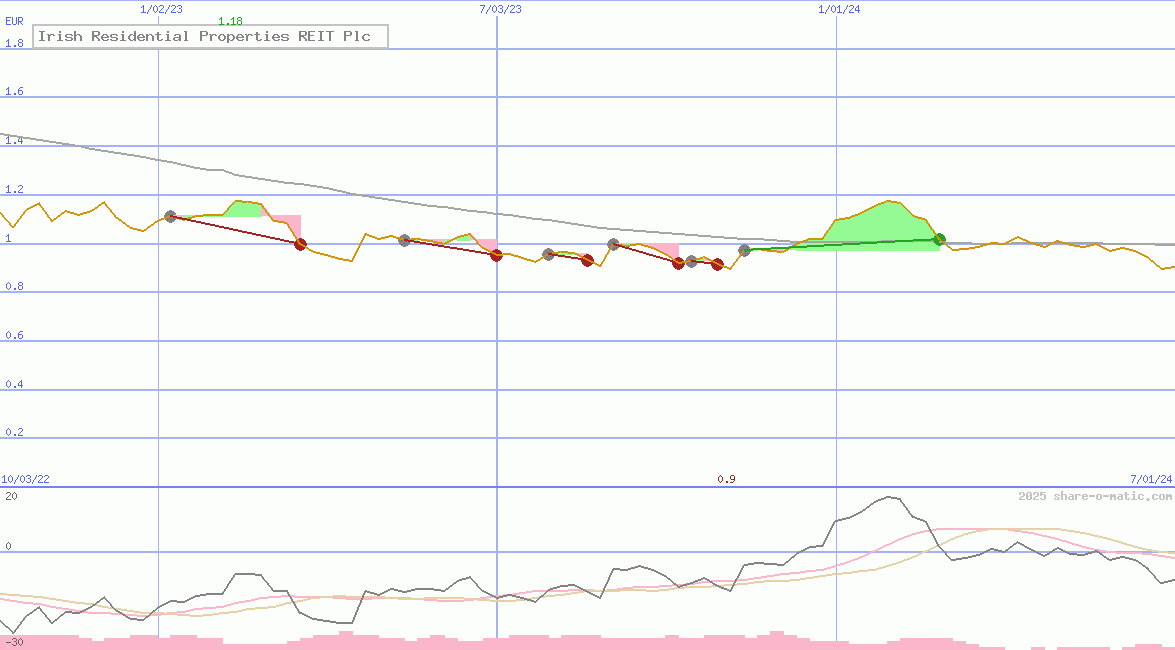The height and width of the screenshot is (650, 1175).
Task: Click the 1.8 price axis label
Action: 14,43
